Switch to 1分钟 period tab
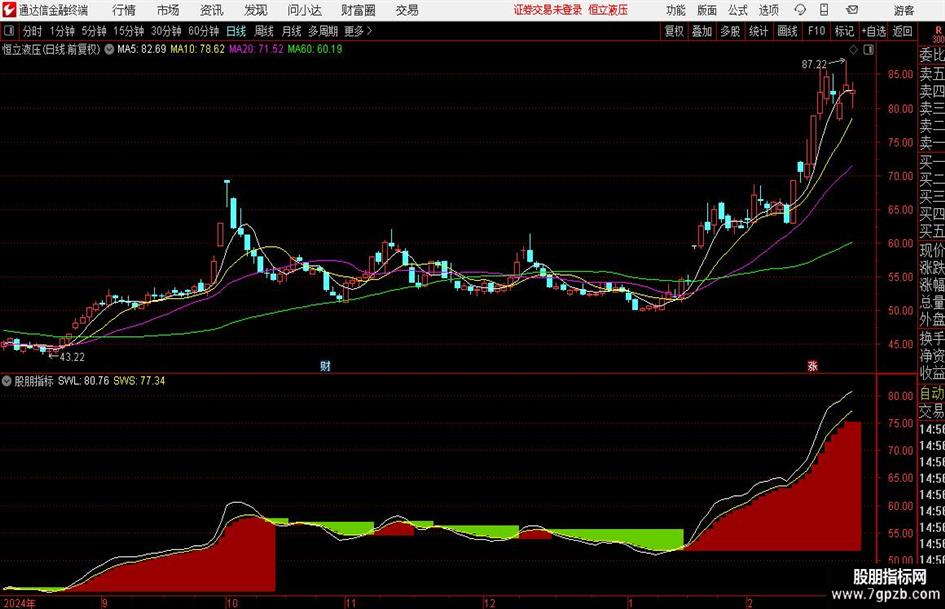 (x=62, y=31)
